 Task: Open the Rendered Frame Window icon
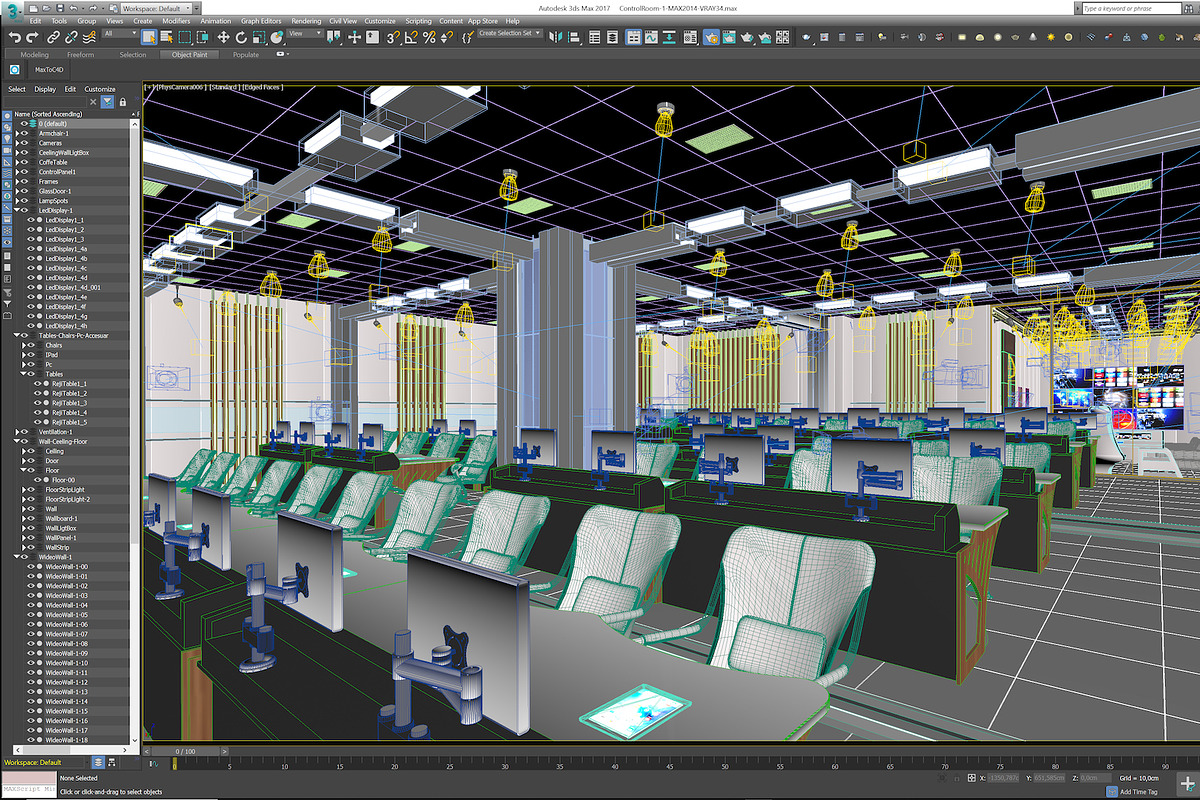pyautogui.click(x=729, y=36)
